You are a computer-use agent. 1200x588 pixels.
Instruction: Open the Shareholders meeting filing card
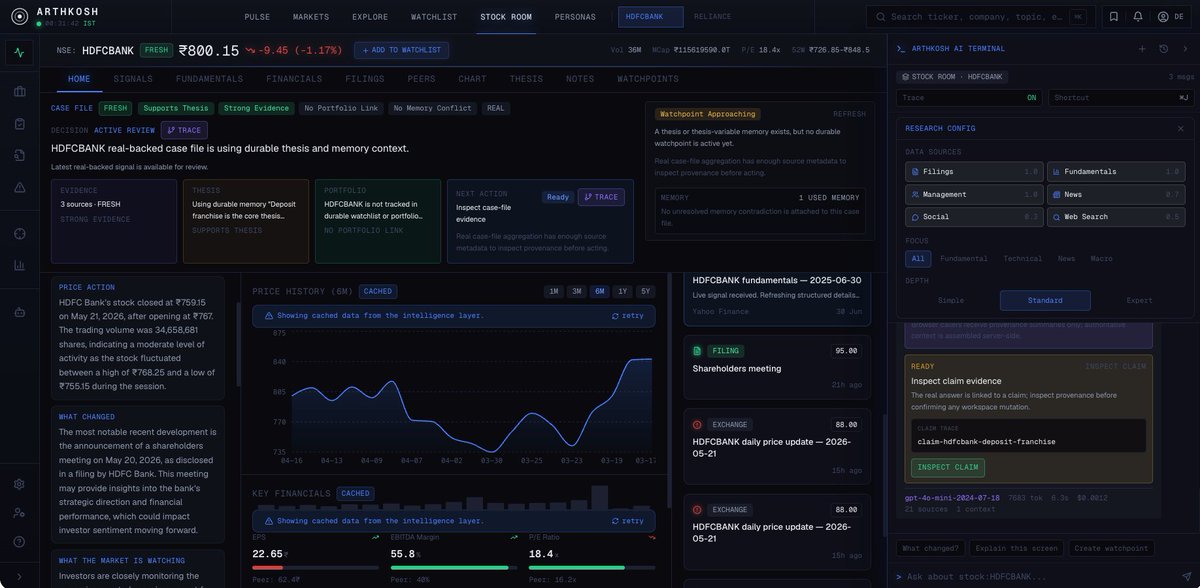click(777, 366)
